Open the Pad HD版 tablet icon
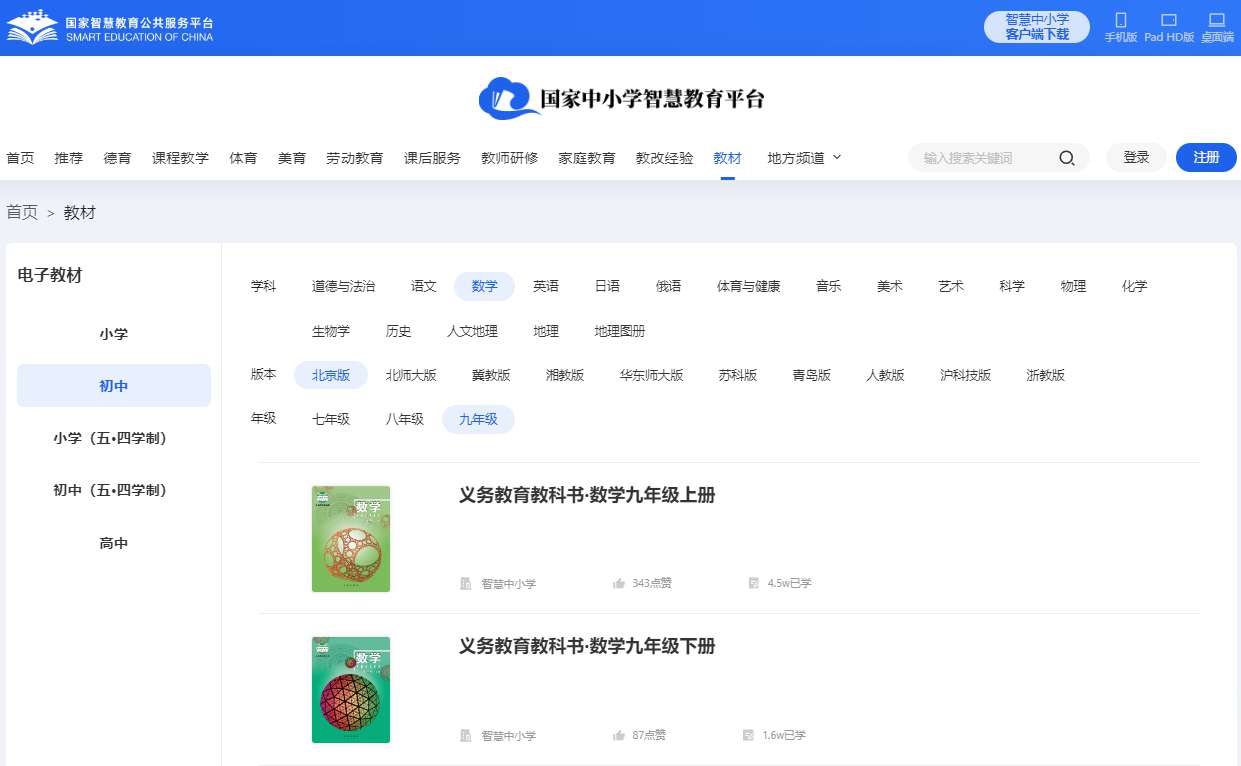The width and height of the screenshot is (1241, 766). tap(1169, 20)
